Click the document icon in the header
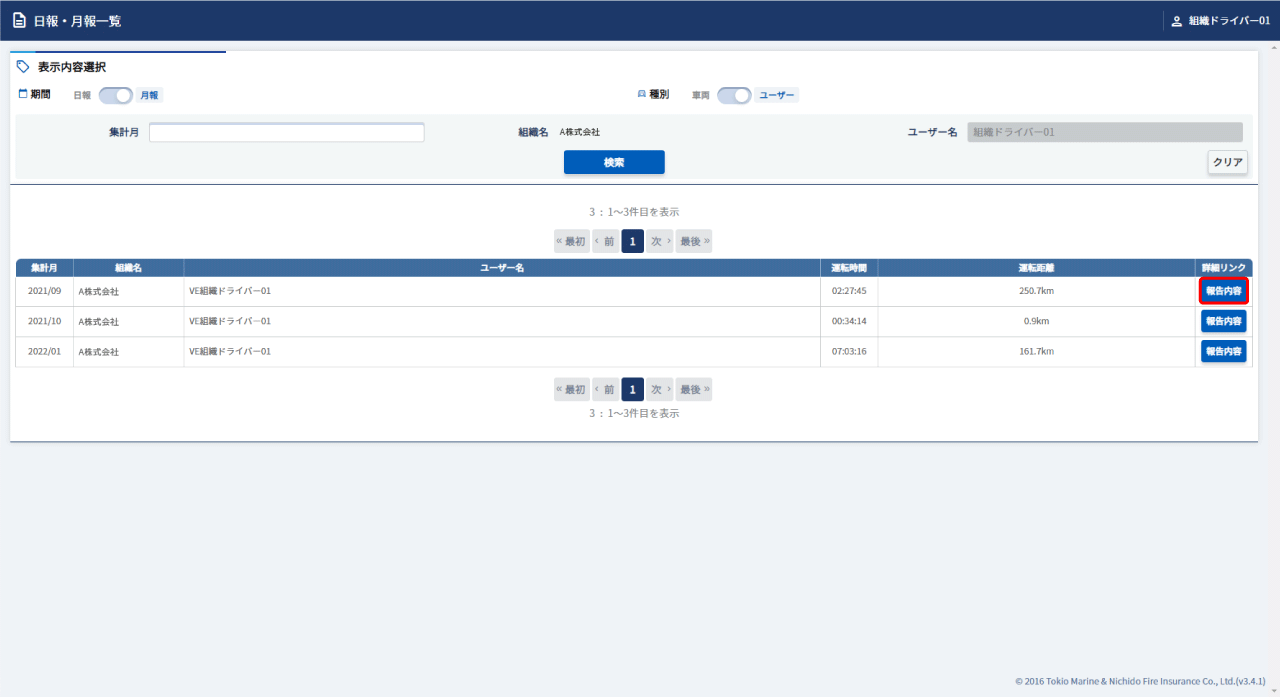Viewport: 1280px width, 697px height. (x=19, y=21)
